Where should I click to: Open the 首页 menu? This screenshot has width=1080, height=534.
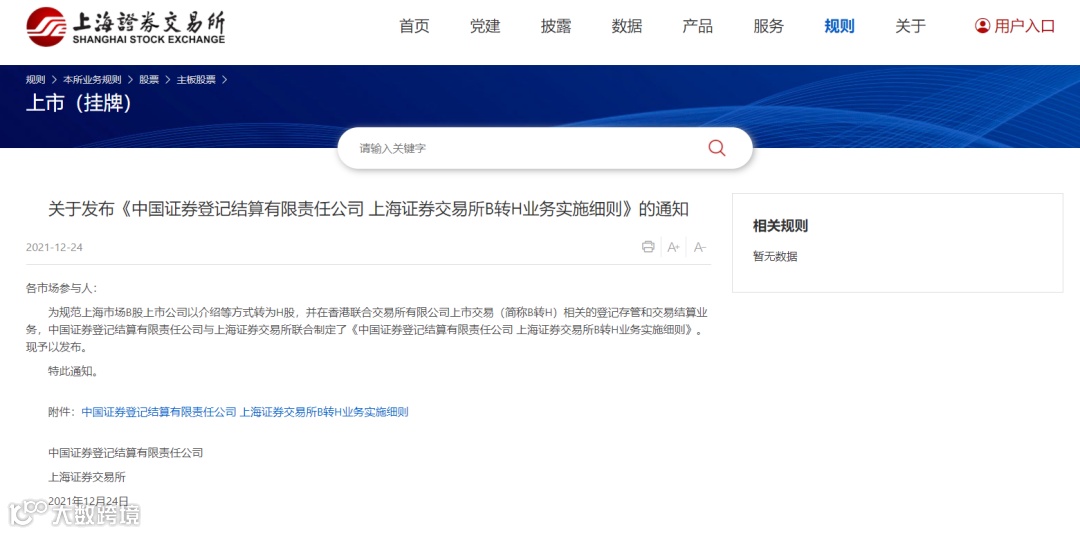(414, 26)
